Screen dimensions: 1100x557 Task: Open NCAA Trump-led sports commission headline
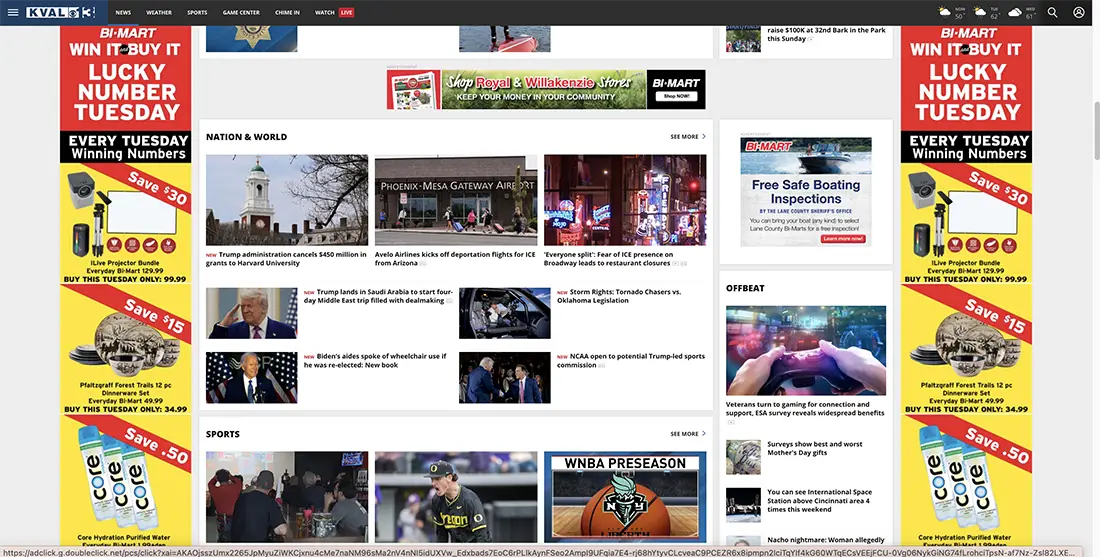pos(631,361)
